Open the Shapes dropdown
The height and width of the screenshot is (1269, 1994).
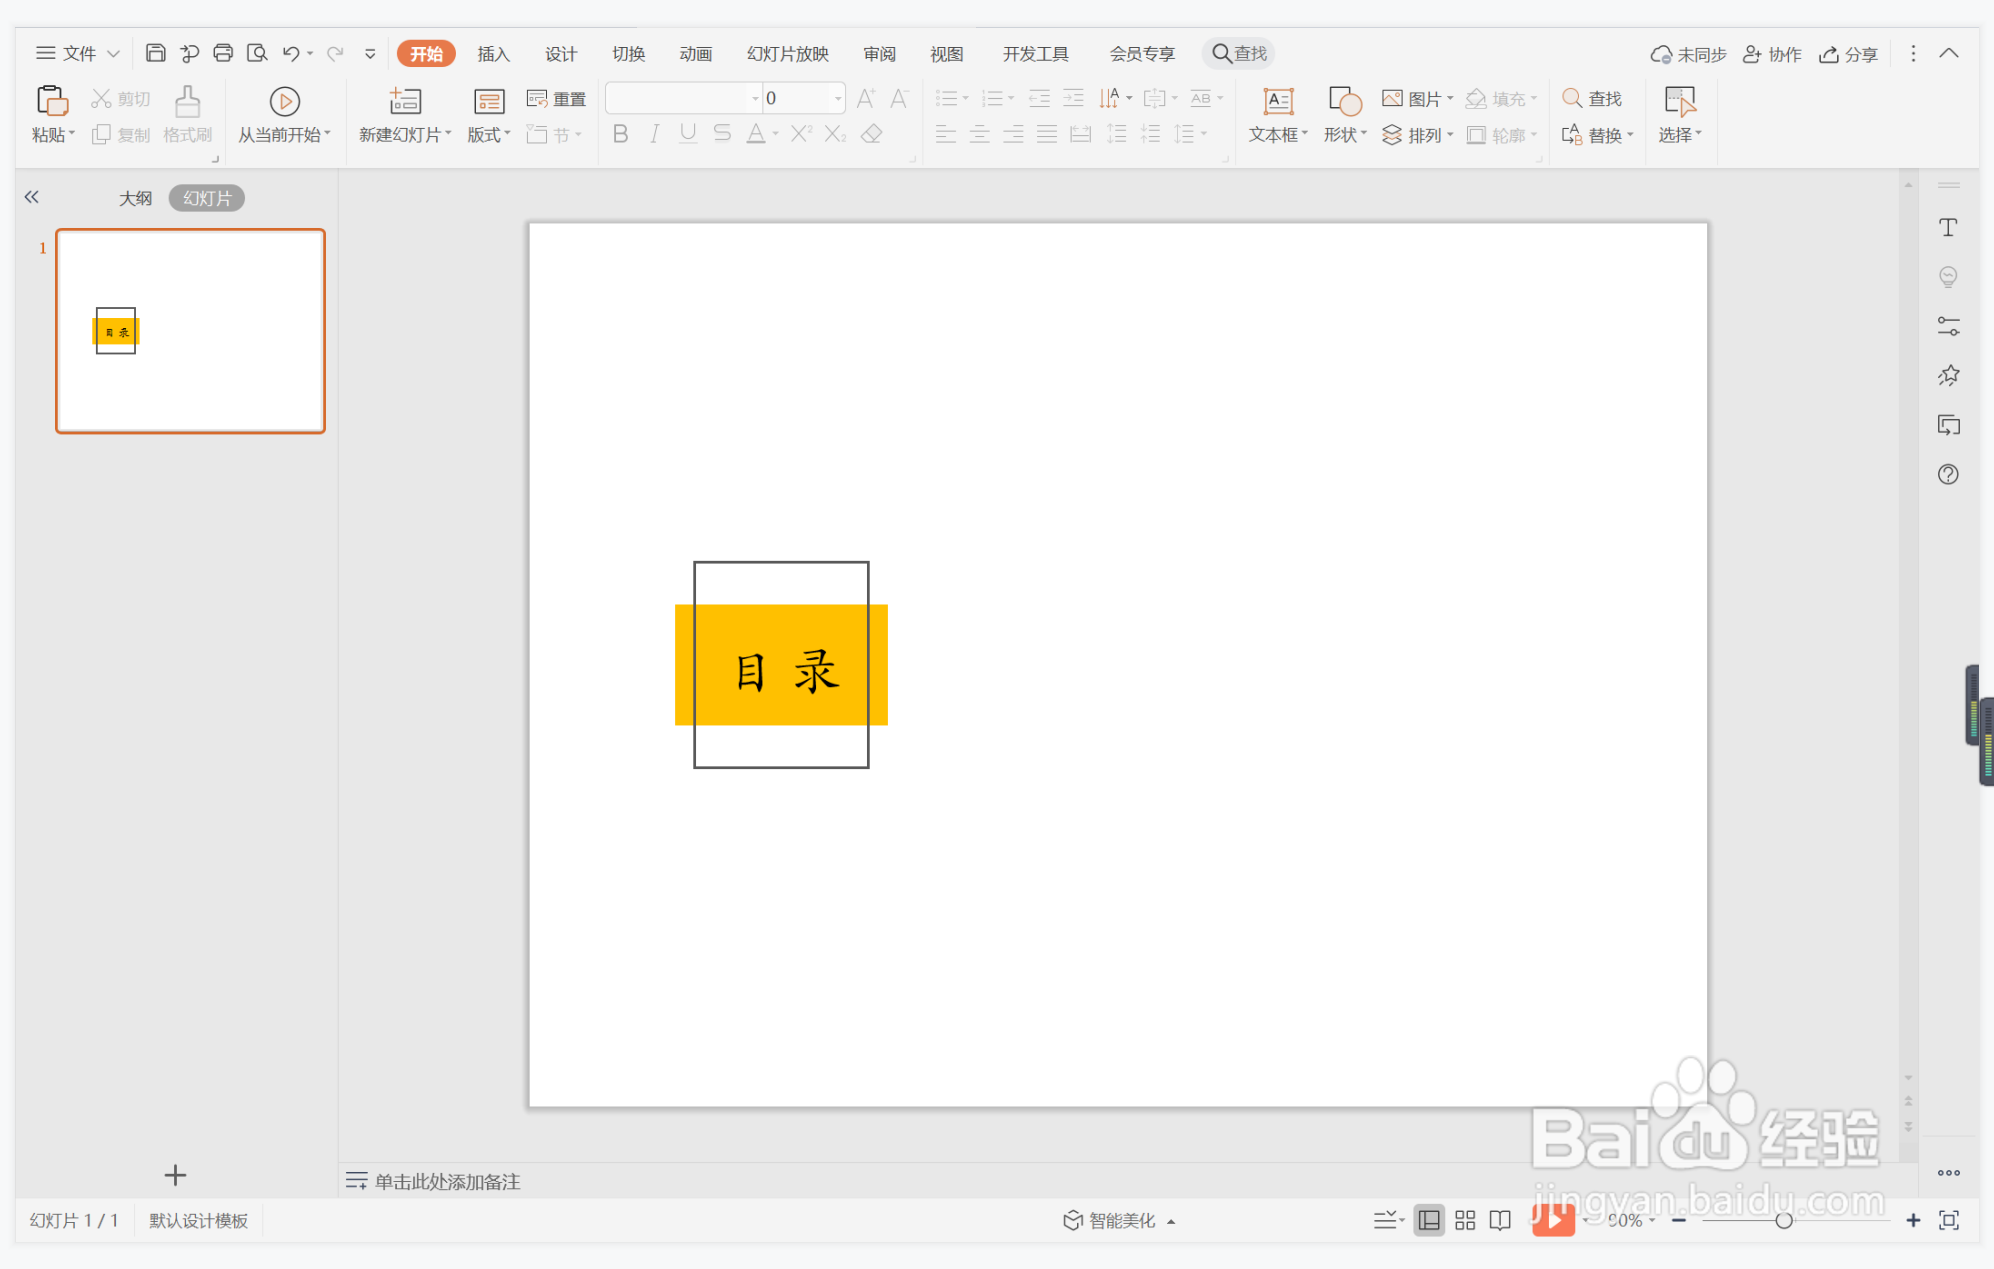1345,135
